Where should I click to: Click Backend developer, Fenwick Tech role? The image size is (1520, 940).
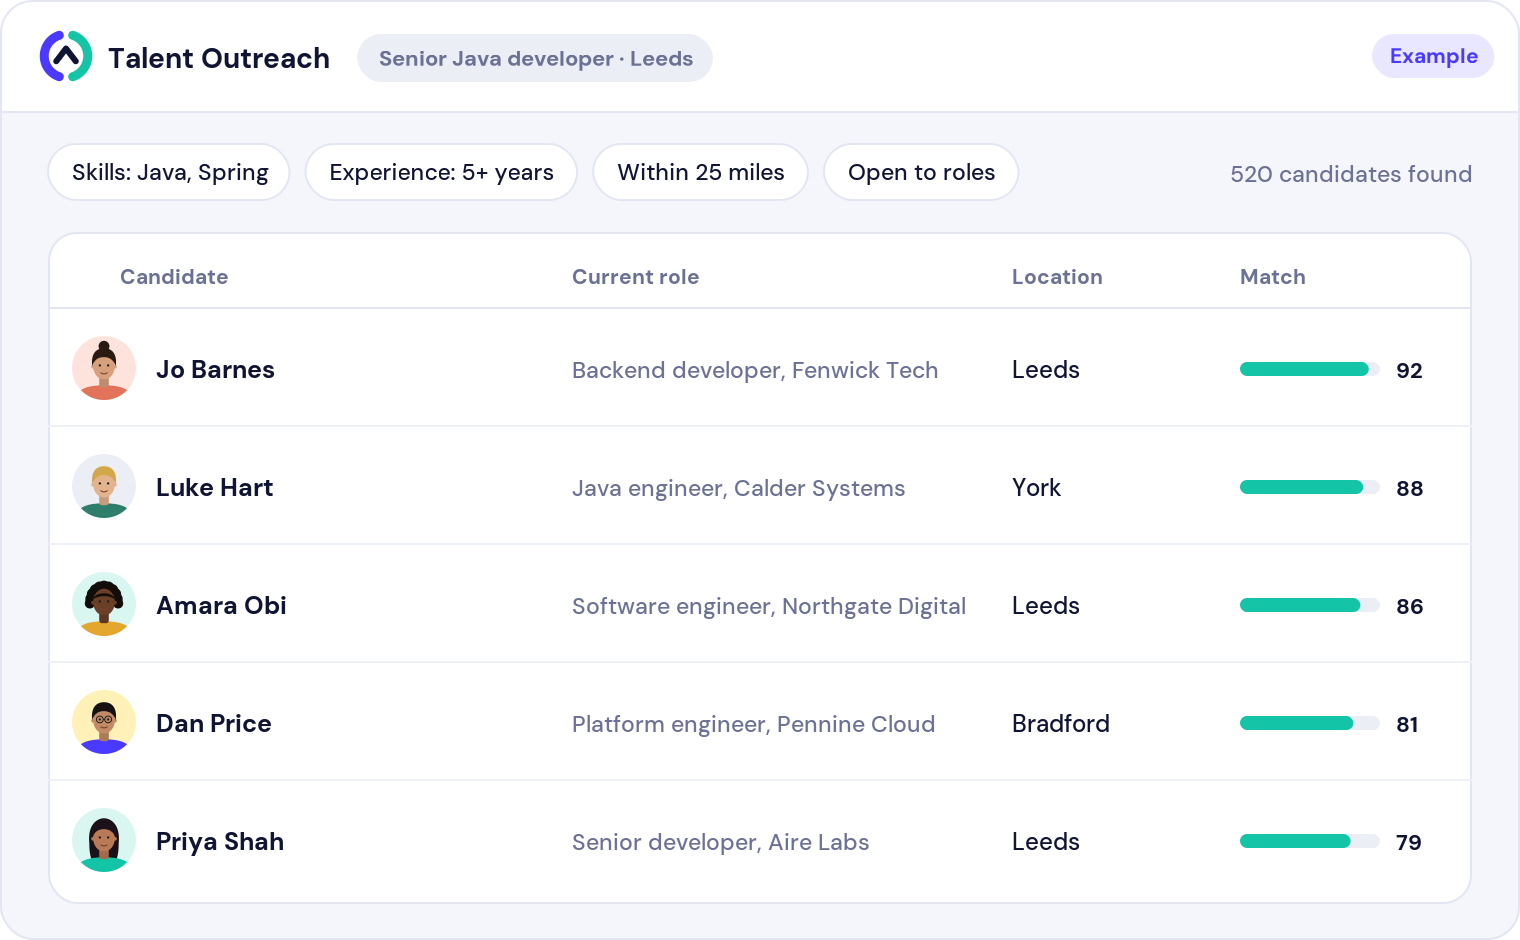(755, 370)
